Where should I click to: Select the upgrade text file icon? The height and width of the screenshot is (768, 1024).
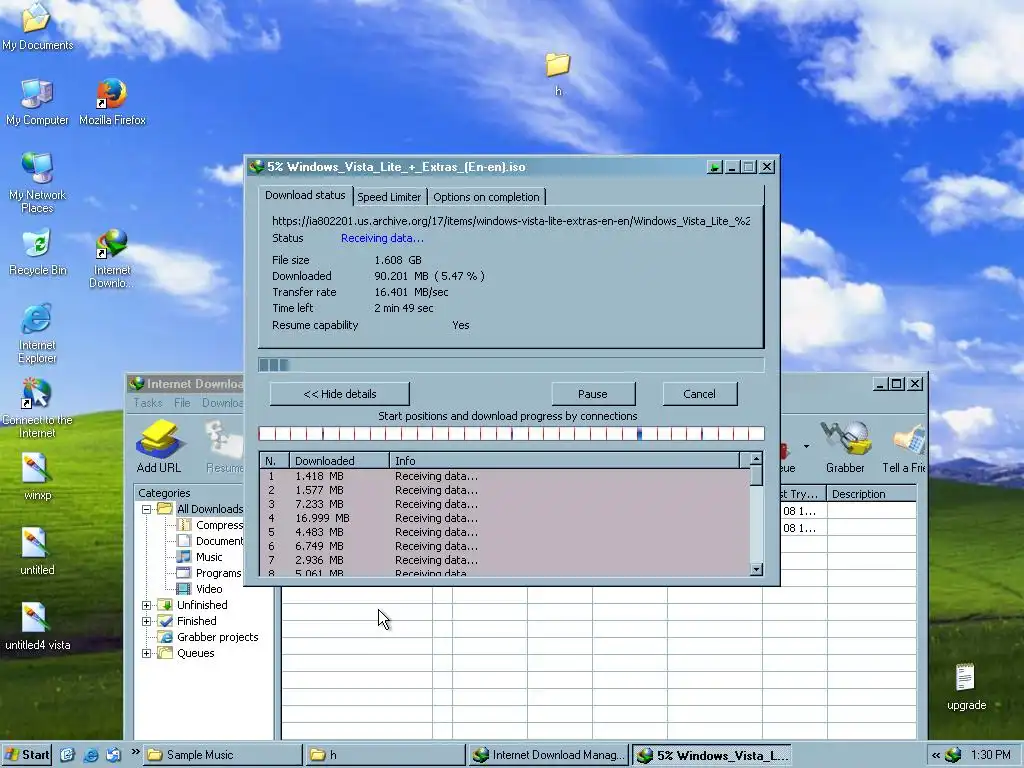(966, 687)
